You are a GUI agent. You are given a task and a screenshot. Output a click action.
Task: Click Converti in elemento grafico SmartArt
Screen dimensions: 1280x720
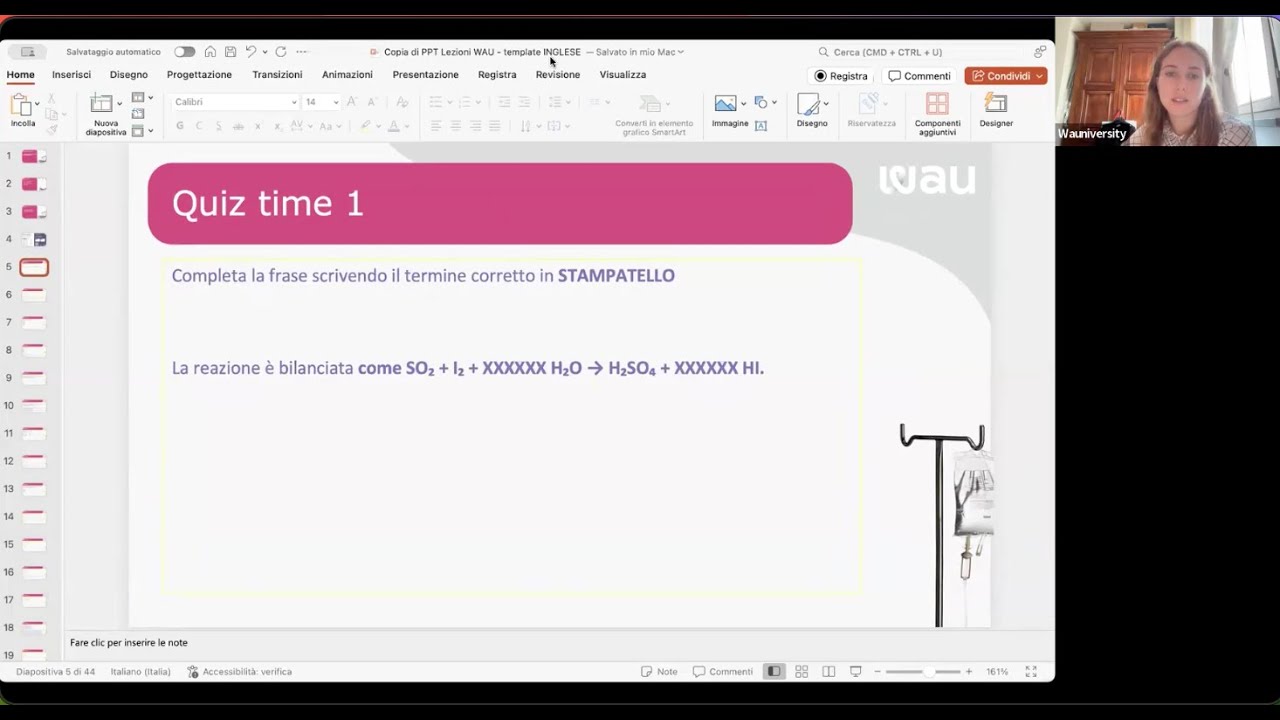[654, 115]
